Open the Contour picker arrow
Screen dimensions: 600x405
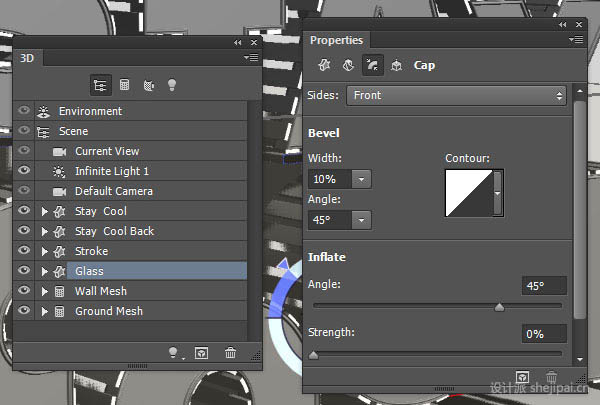tap(497, 193)
